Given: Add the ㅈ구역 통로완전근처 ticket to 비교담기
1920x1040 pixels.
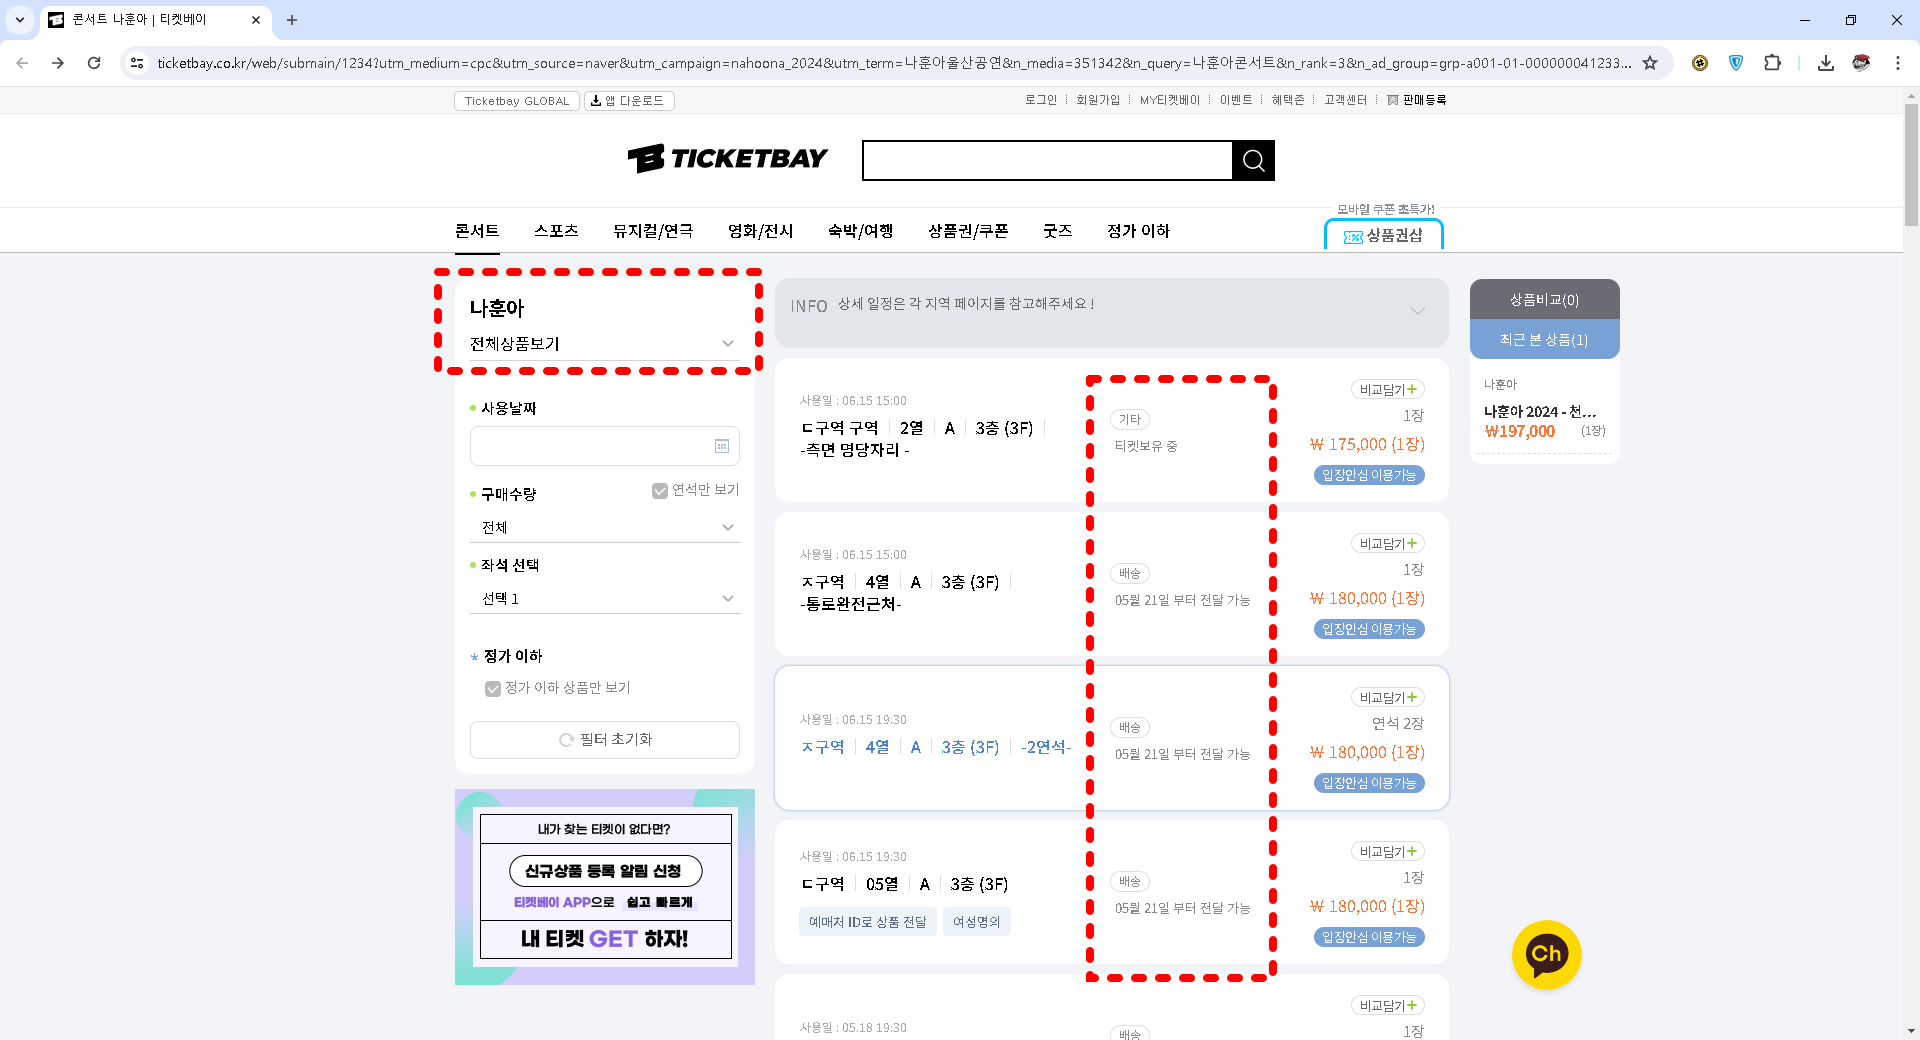Looking at the screenshot, I should (1388, 544).
